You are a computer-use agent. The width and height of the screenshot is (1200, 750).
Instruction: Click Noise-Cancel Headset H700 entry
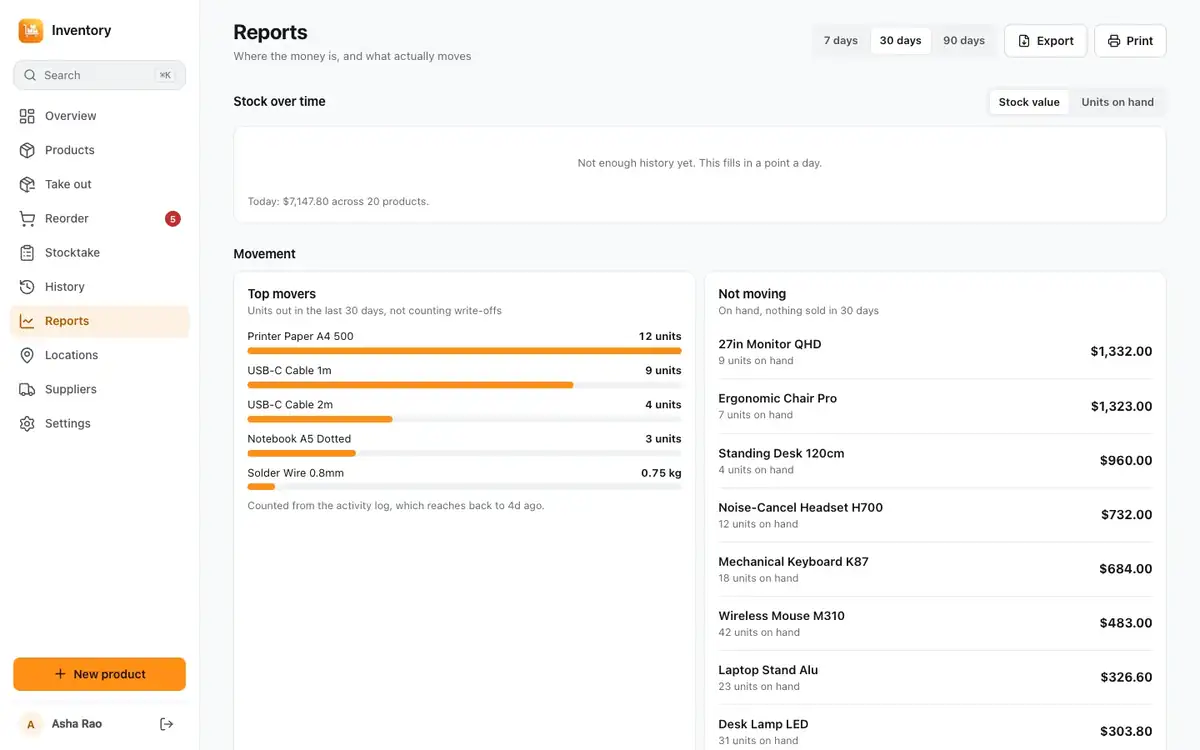point(935,515)
